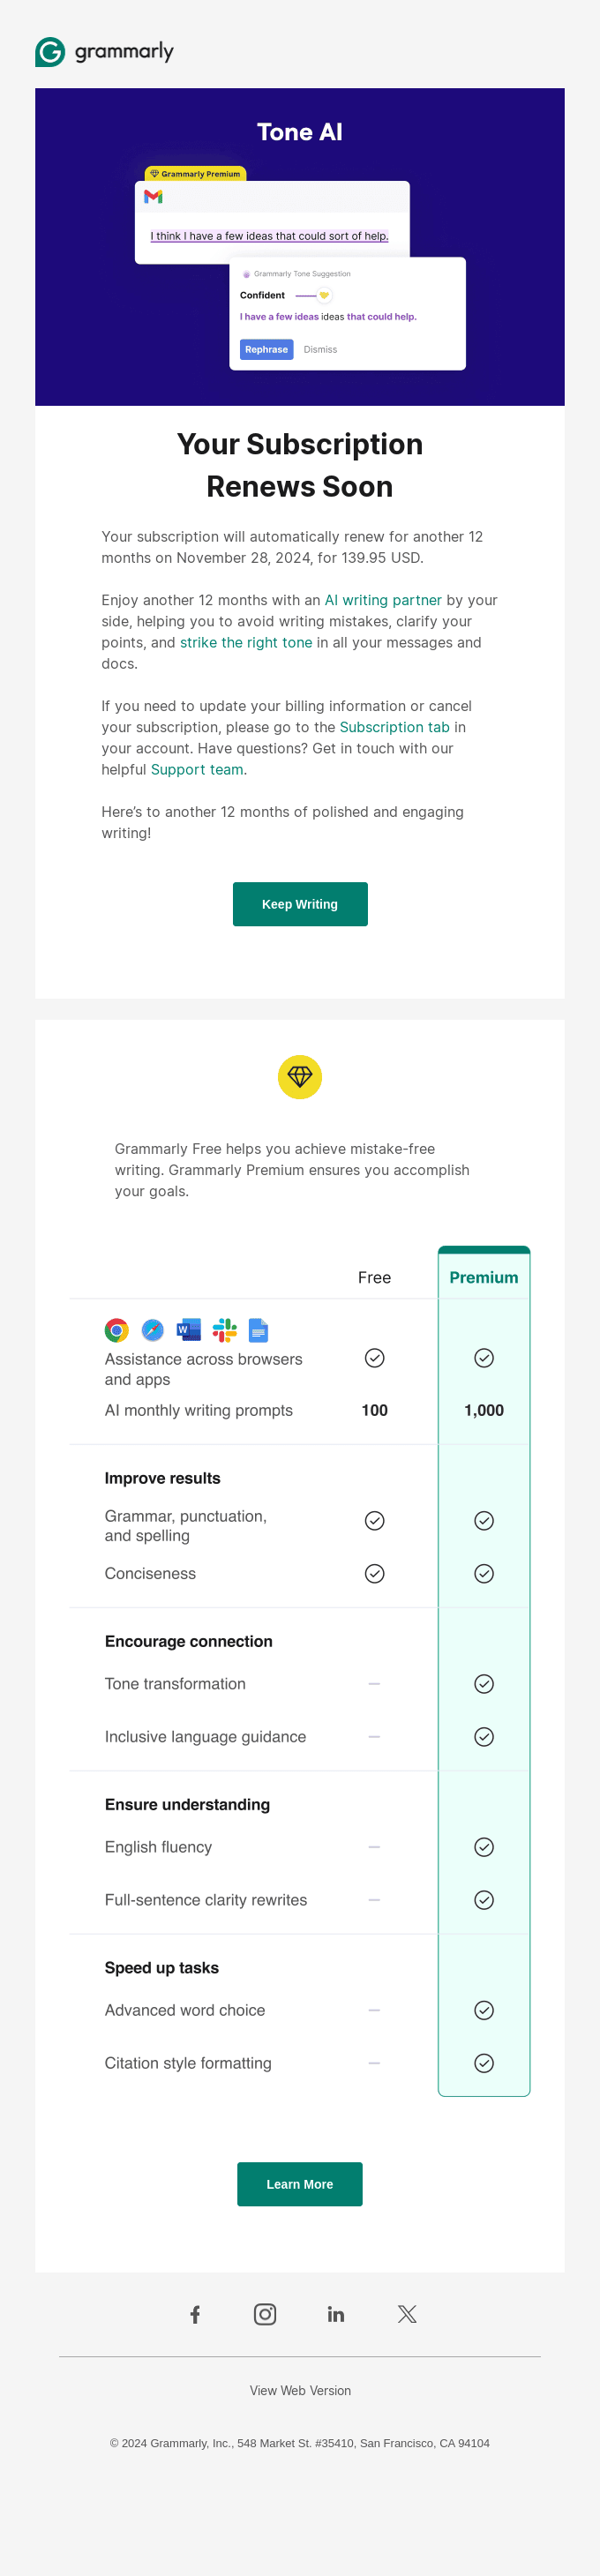Open View Web Version link
The width and height of the screenshot is (600, 2576).
coord(300,2390)
